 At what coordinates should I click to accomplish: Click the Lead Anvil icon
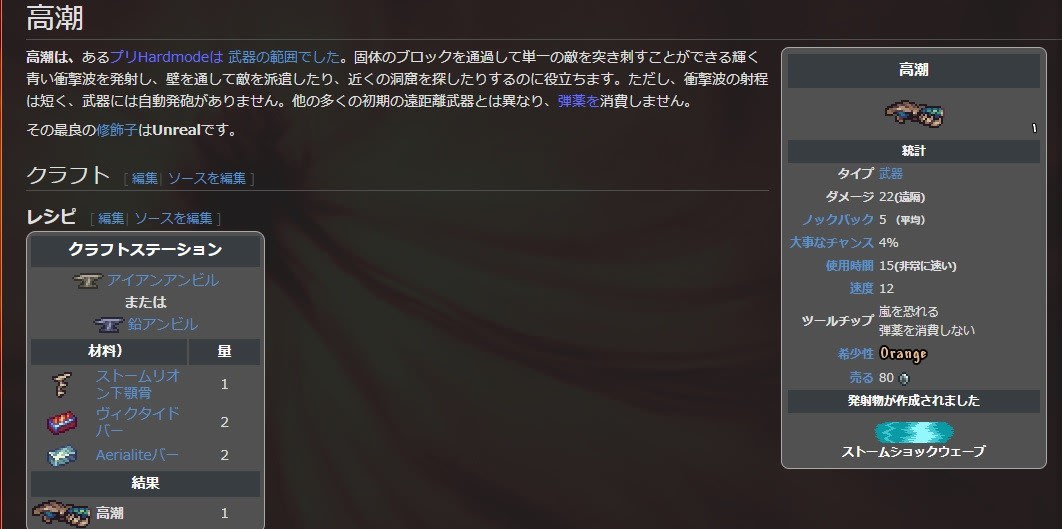coord(108,324)
